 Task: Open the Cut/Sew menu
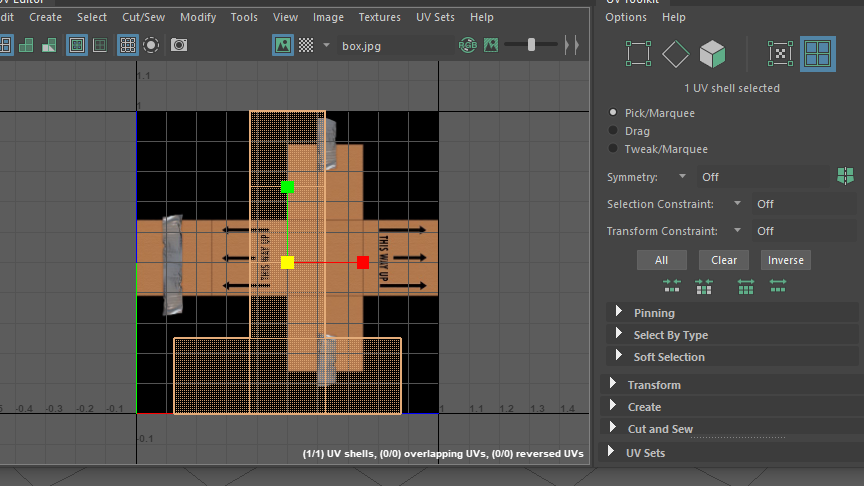coord(143,17)
